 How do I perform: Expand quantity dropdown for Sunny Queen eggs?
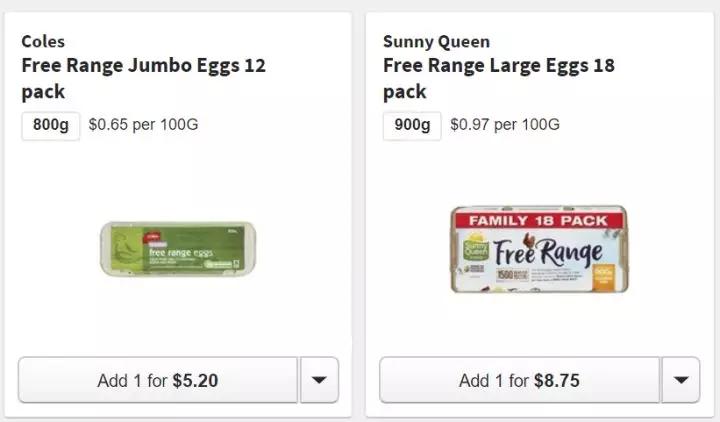(680, 380)
